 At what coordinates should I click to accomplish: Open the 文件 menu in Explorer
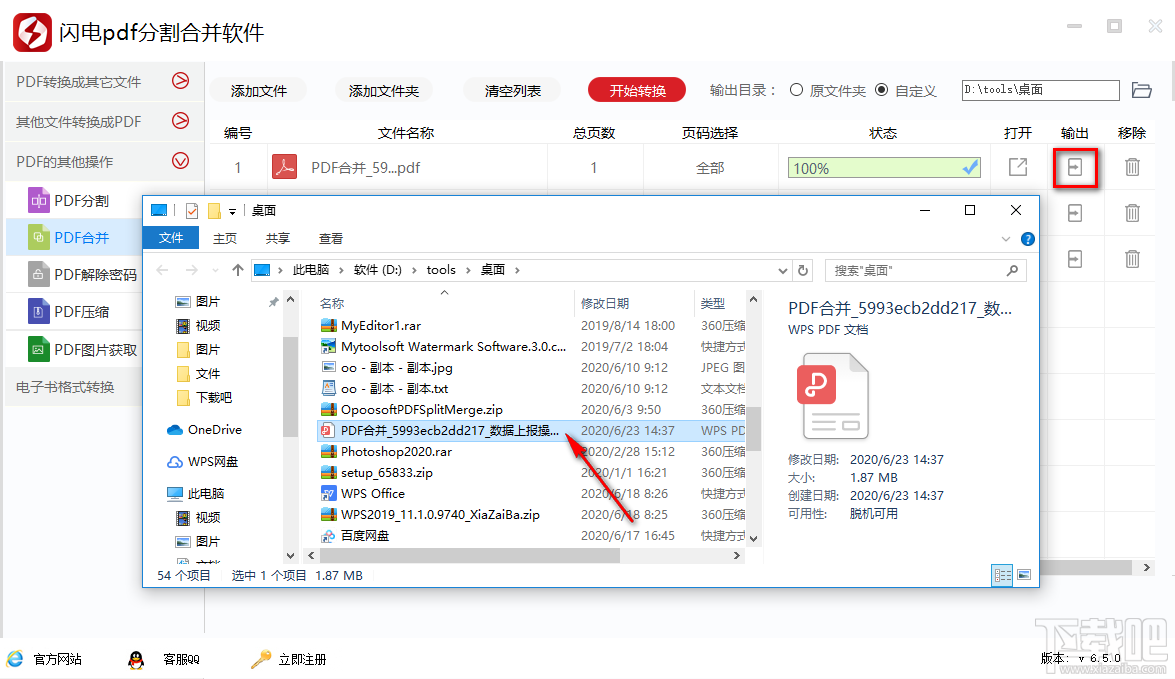(x=170, y=238)
